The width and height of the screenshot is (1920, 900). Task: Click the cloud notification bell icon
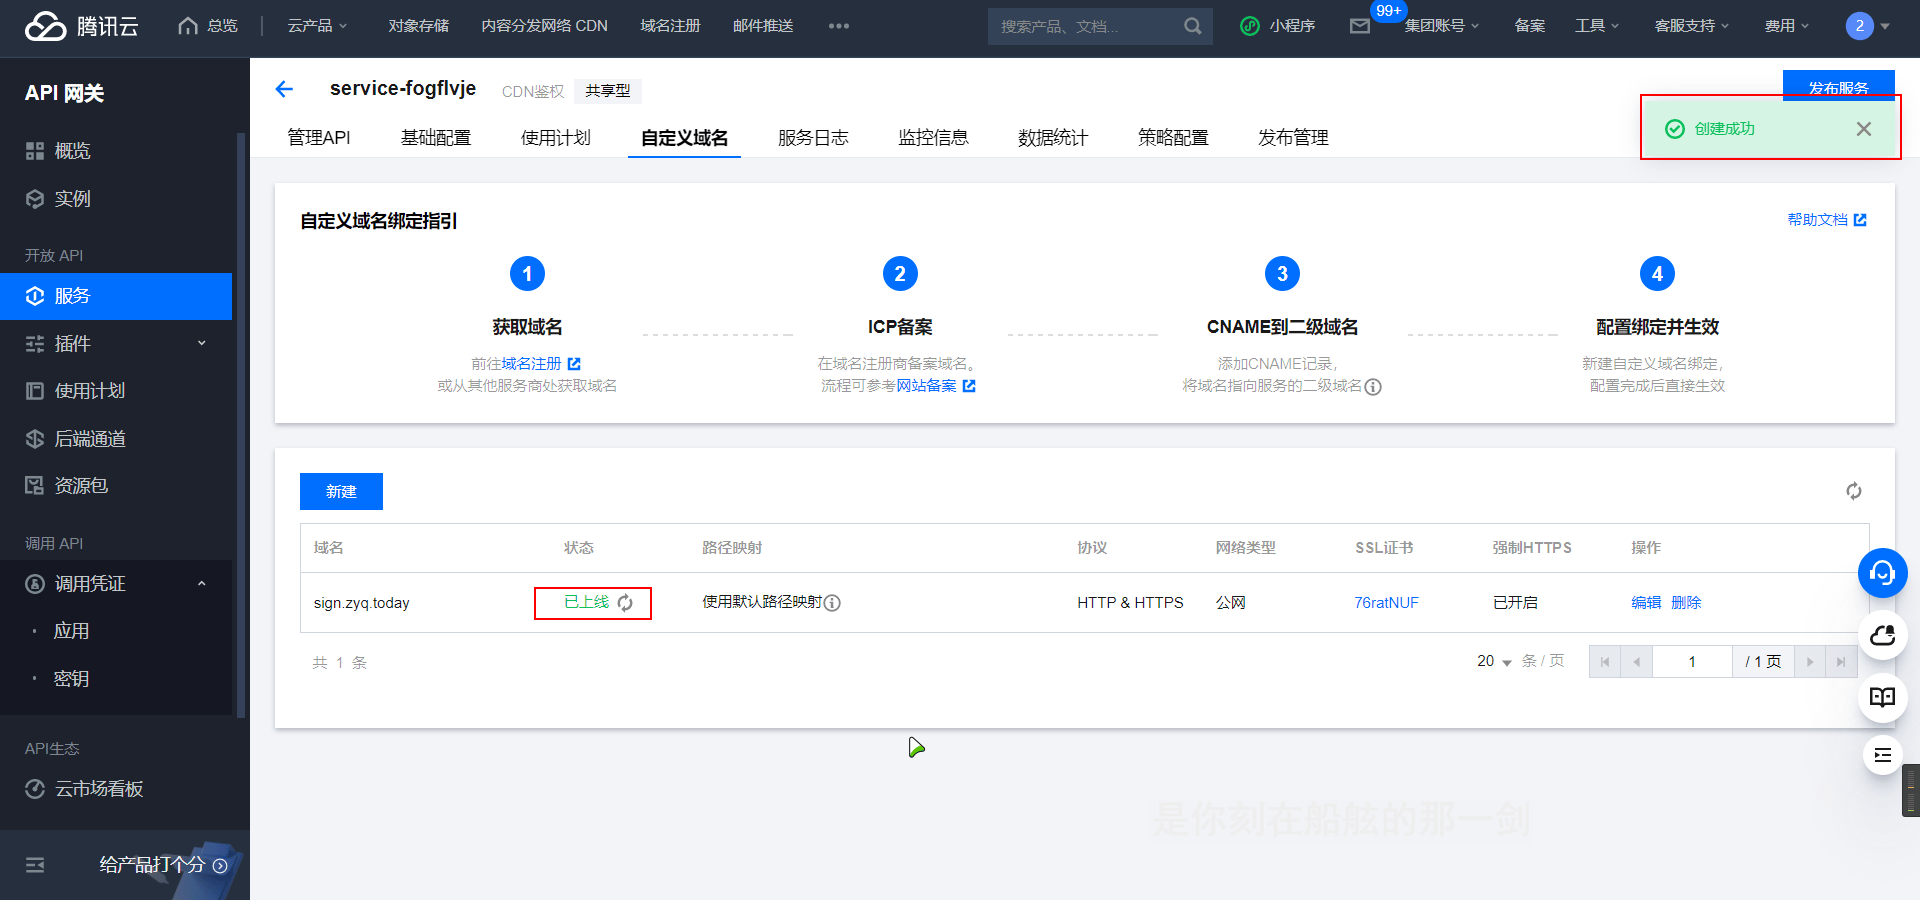[1882, 636]
